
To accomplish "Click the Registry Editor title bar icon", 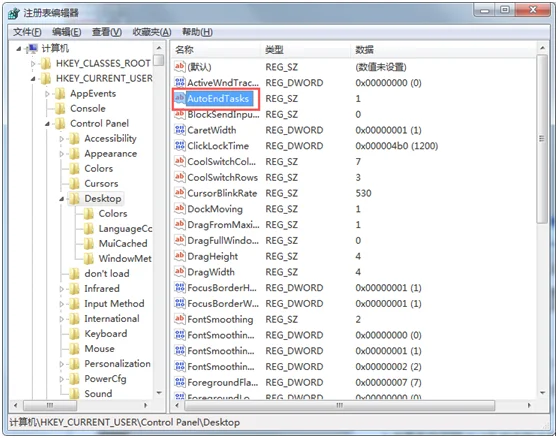I will pyautogui.click(x=14, y=13).
